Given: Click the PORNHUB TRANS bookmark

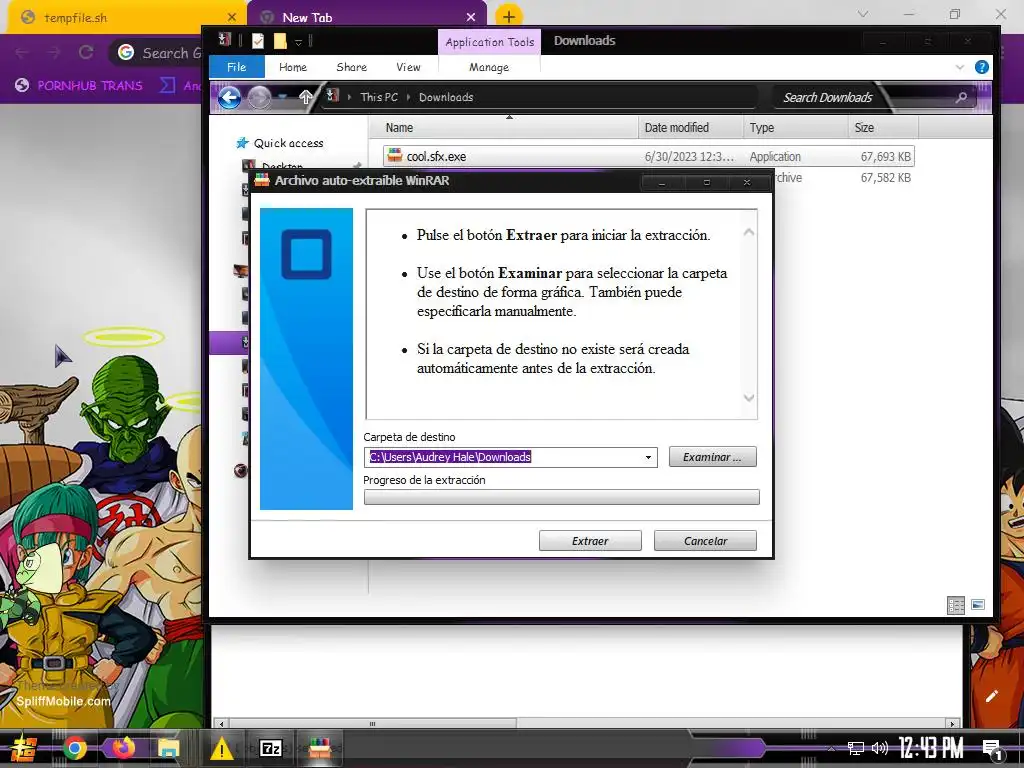Looking at the screenshot, I should coord(79,86).
